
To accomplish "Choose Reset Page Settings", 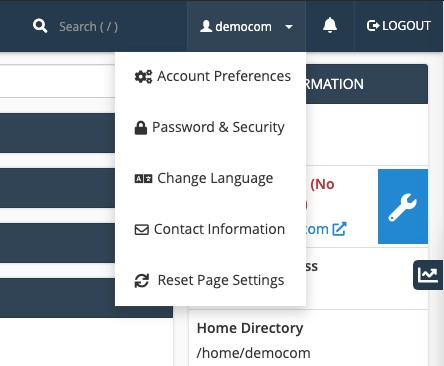I will coord(209,280).
